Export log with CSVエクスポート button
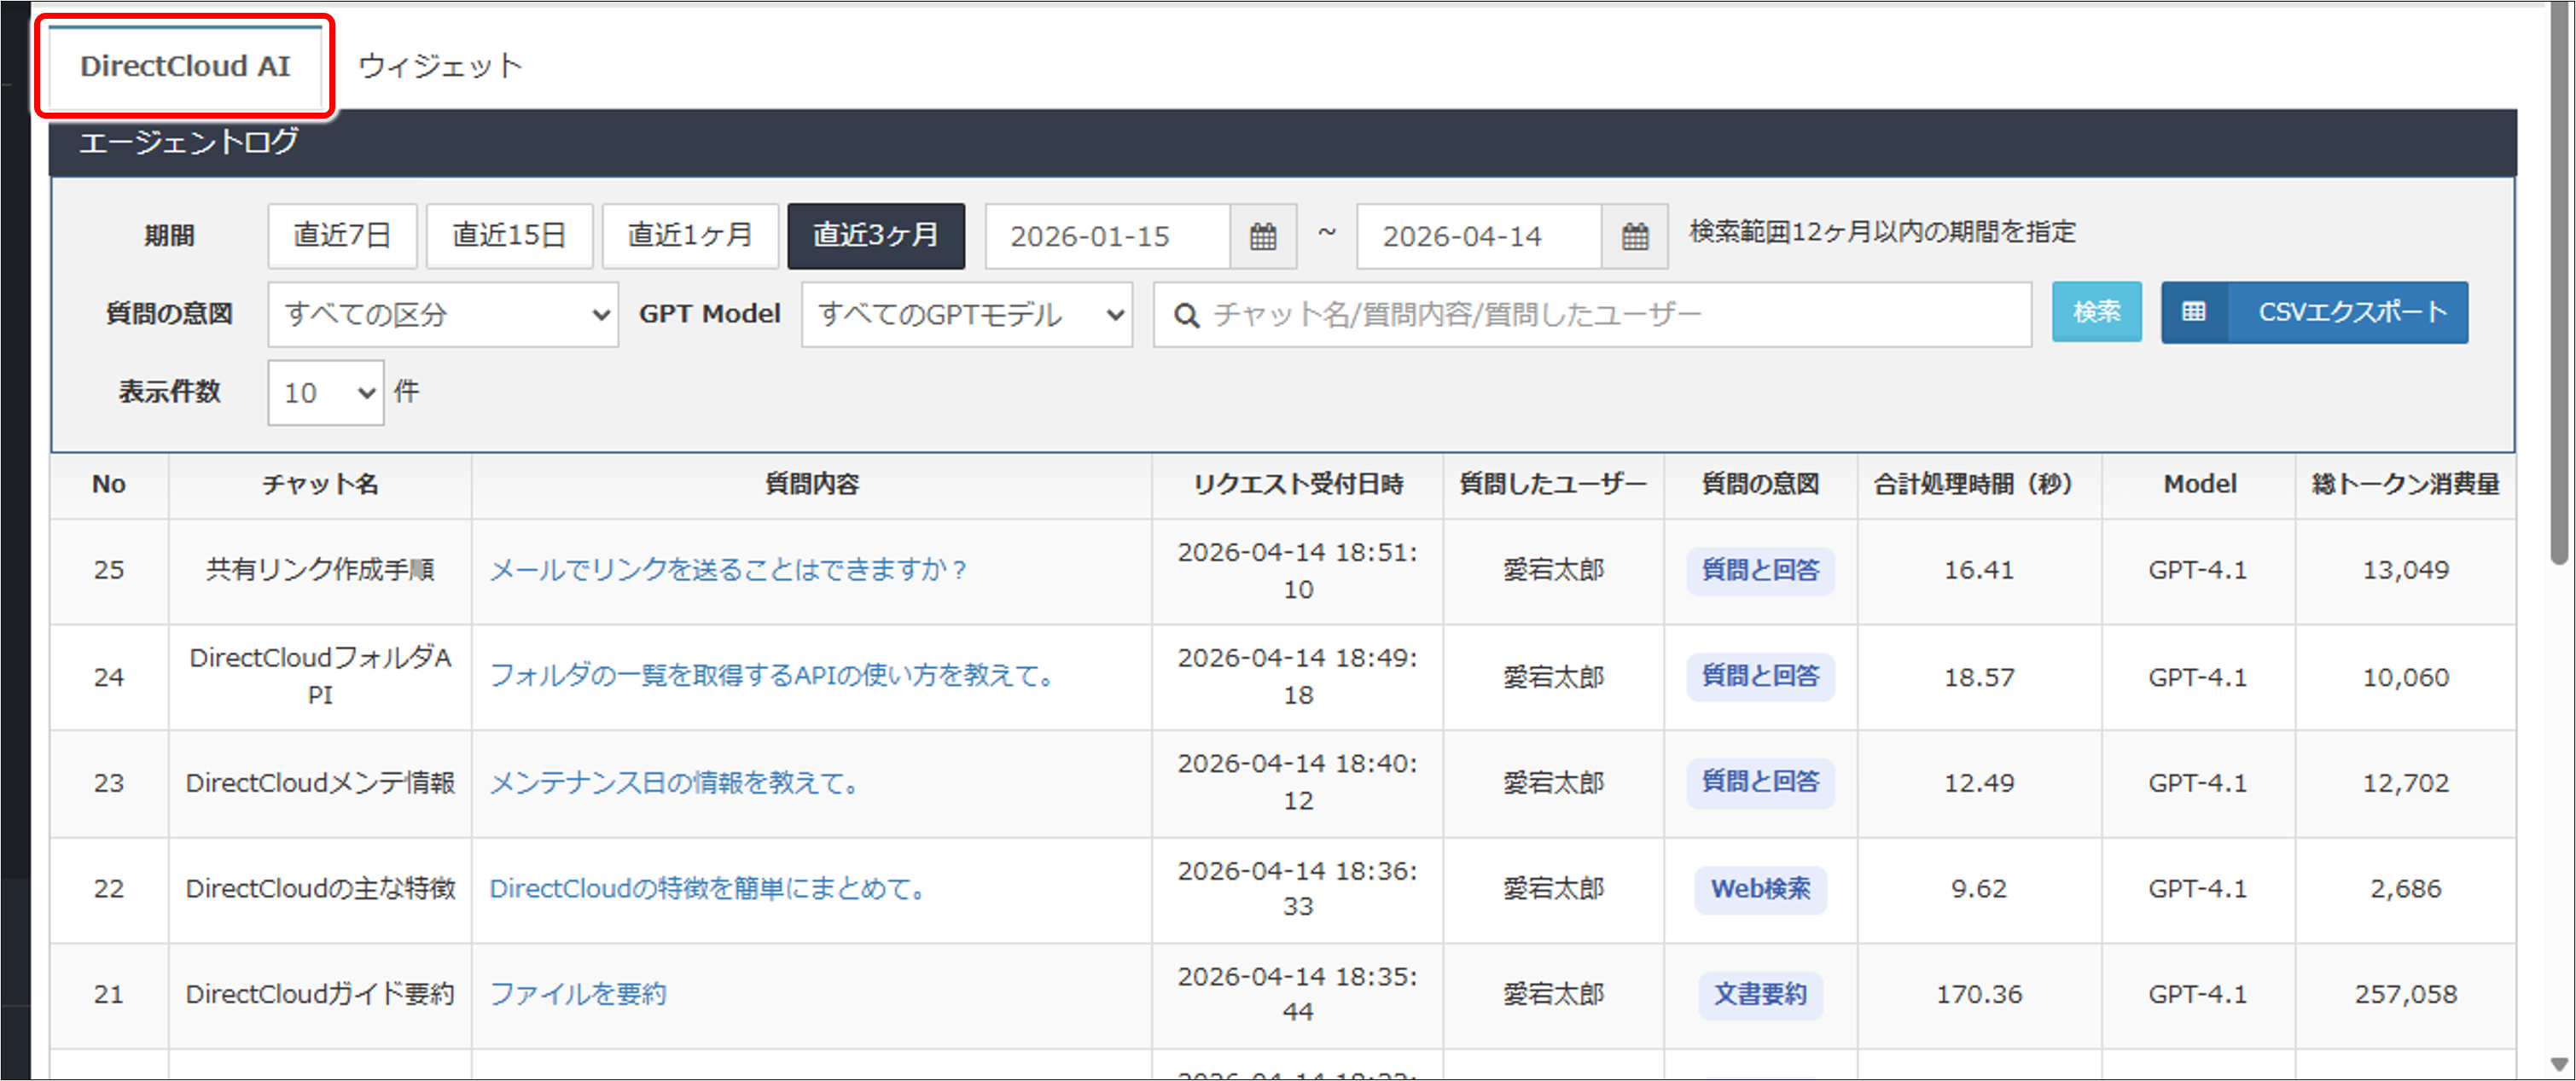2576x1081 pixels. coord(2314,313)
